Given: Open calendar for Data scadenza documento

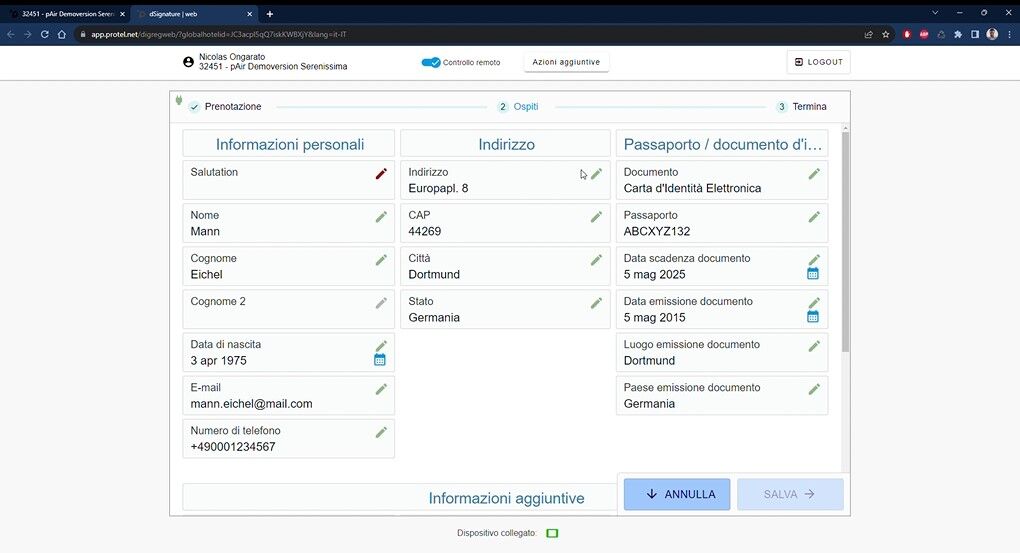Looking at the screenshot, I should 813,273.
